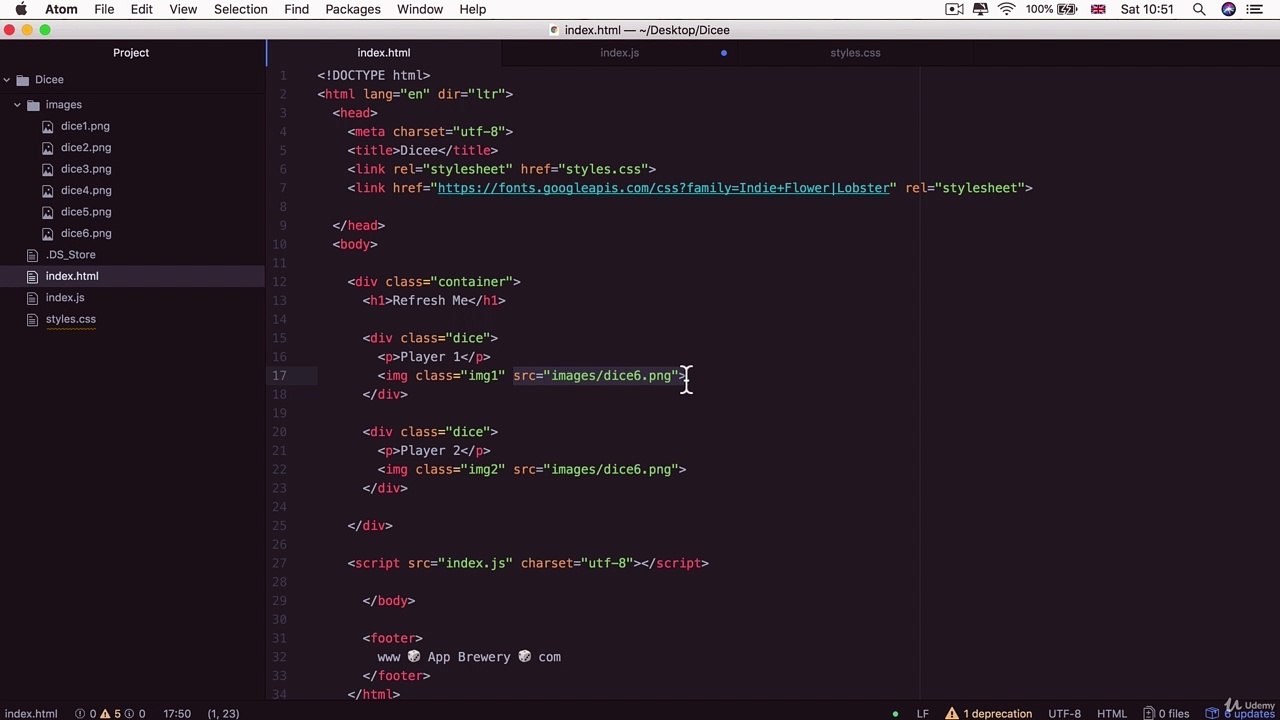The height and width of the screenshot is (720, 1280).
Task: Click the index.html filename in status bar
Action: pos(31,714)
